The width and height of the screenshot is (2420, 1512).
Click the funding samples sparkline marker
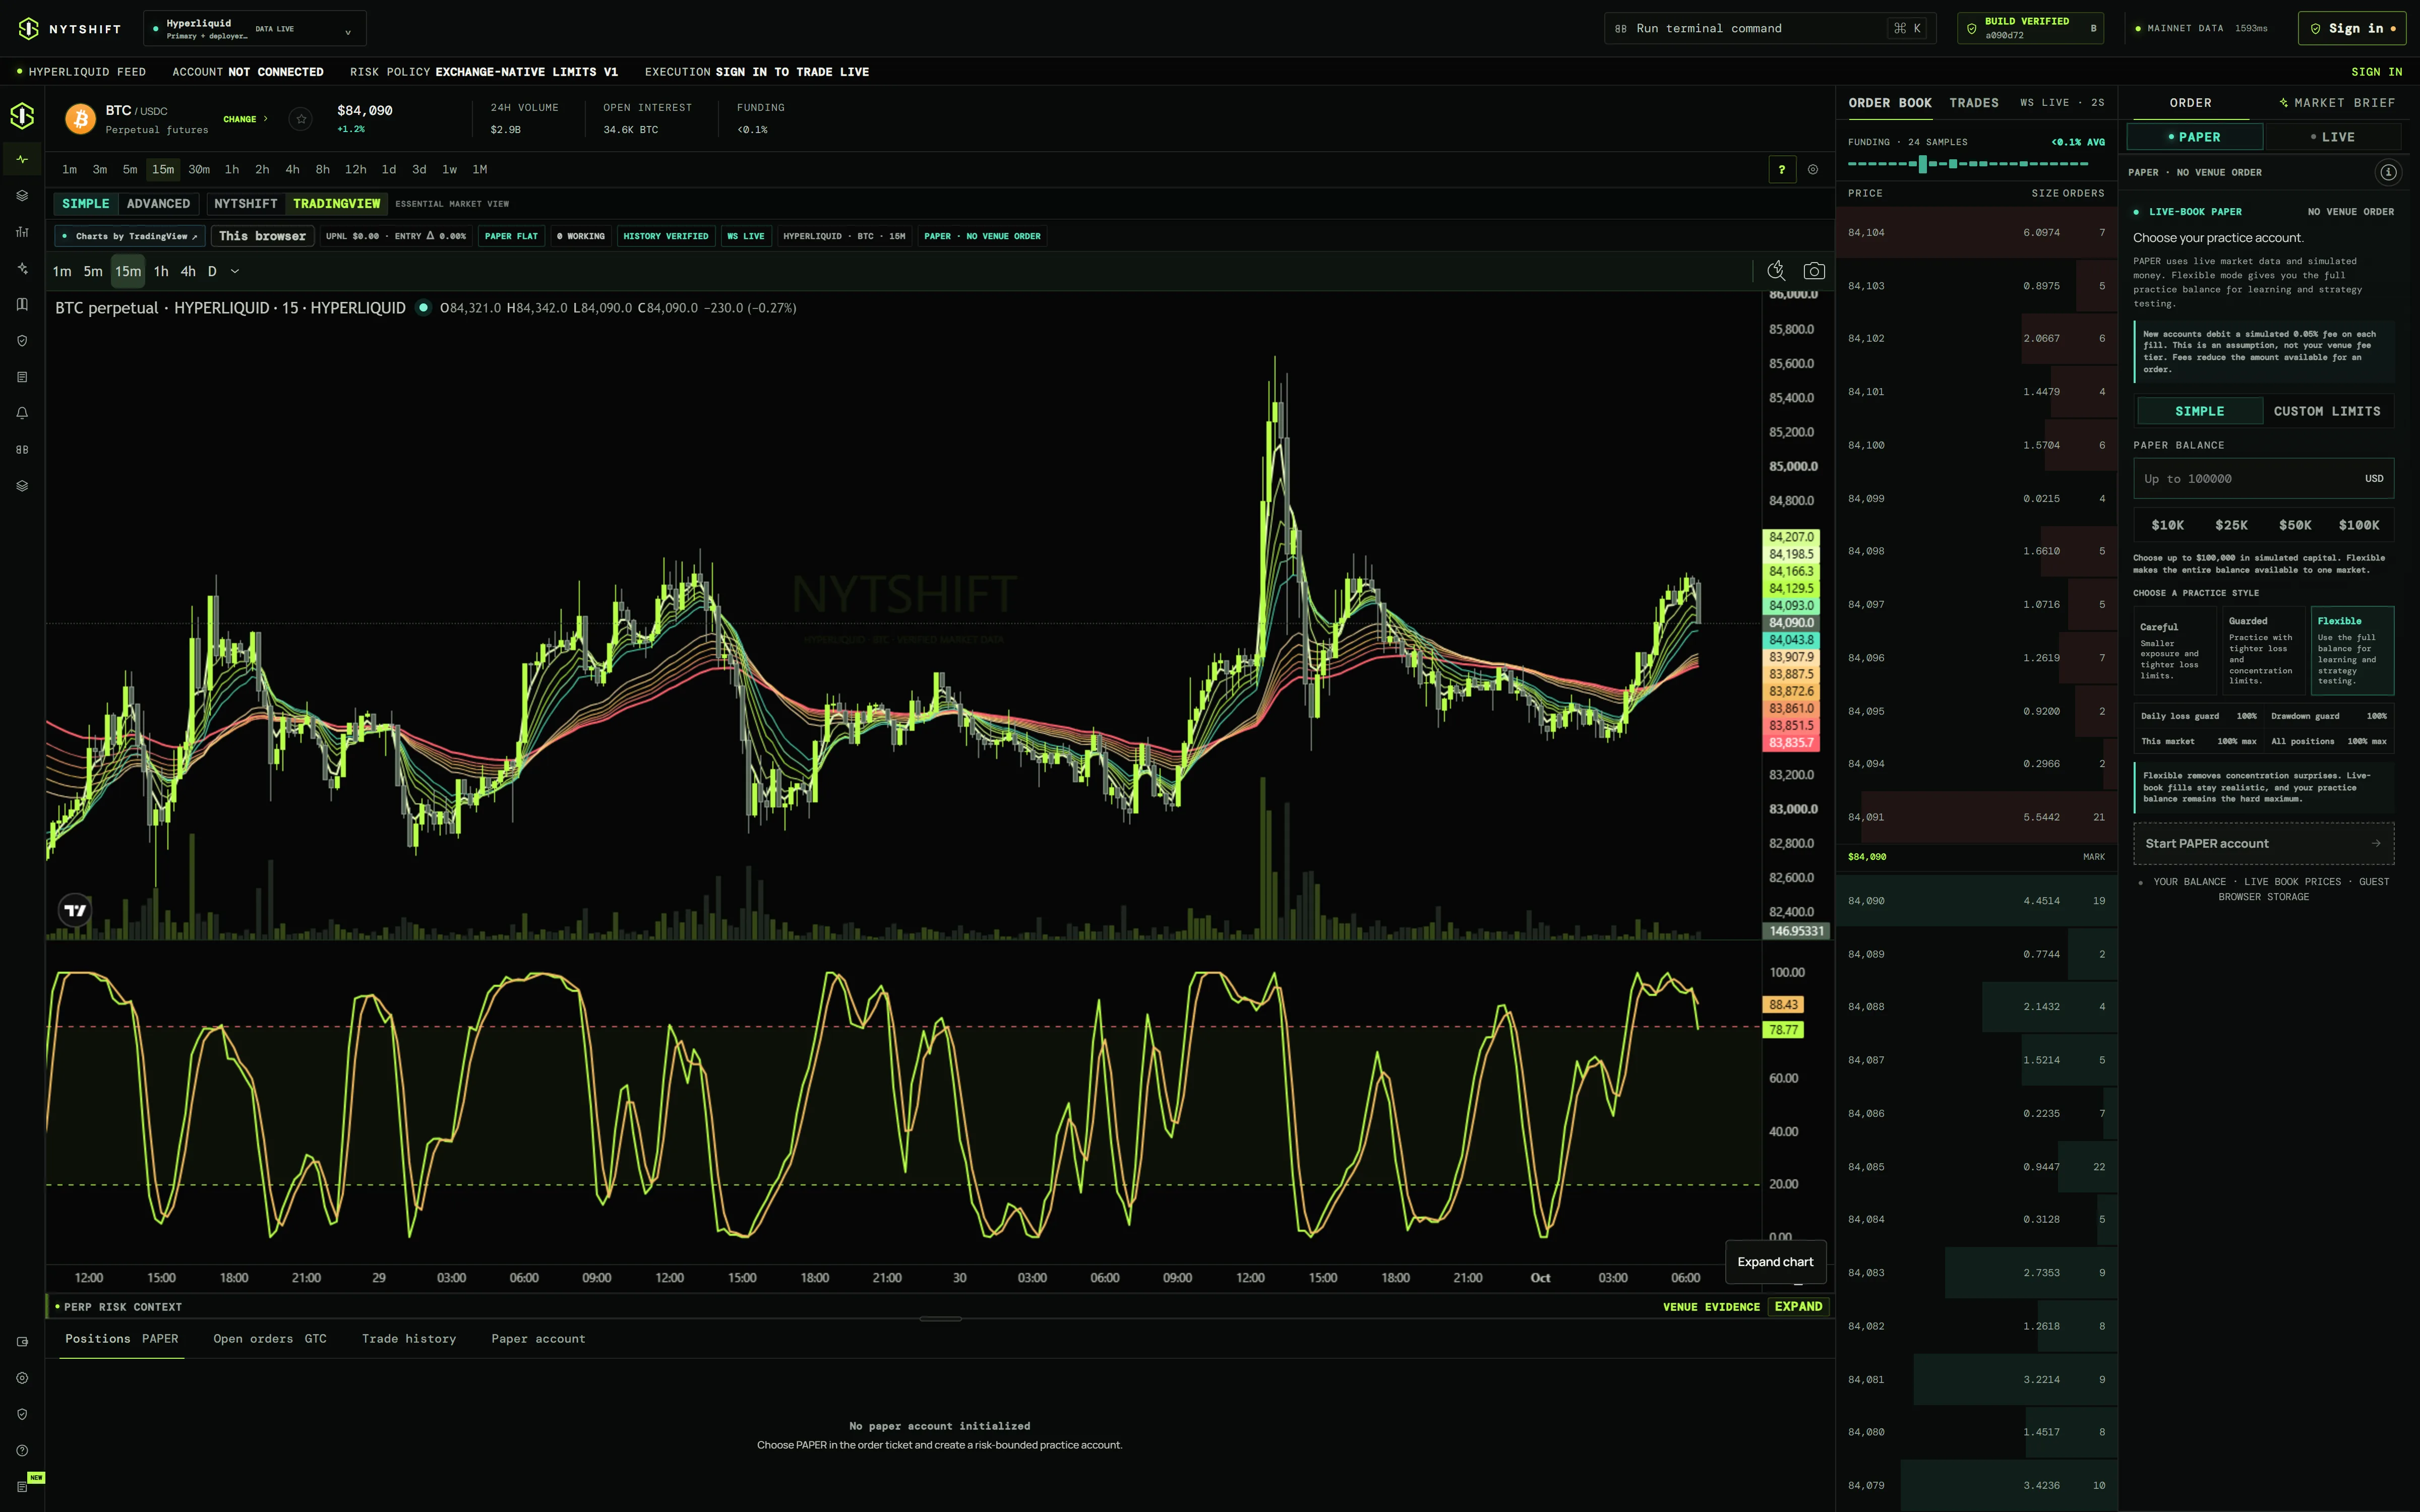(x=1922, y=164)
